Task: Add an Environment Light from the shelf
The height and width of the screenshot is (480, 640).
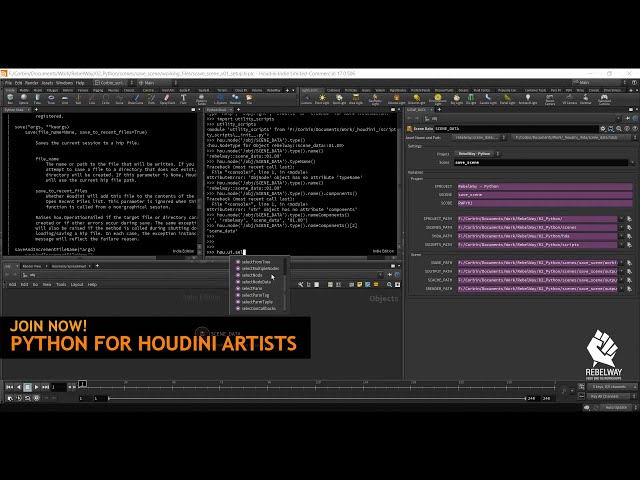Action: (438, 99)
